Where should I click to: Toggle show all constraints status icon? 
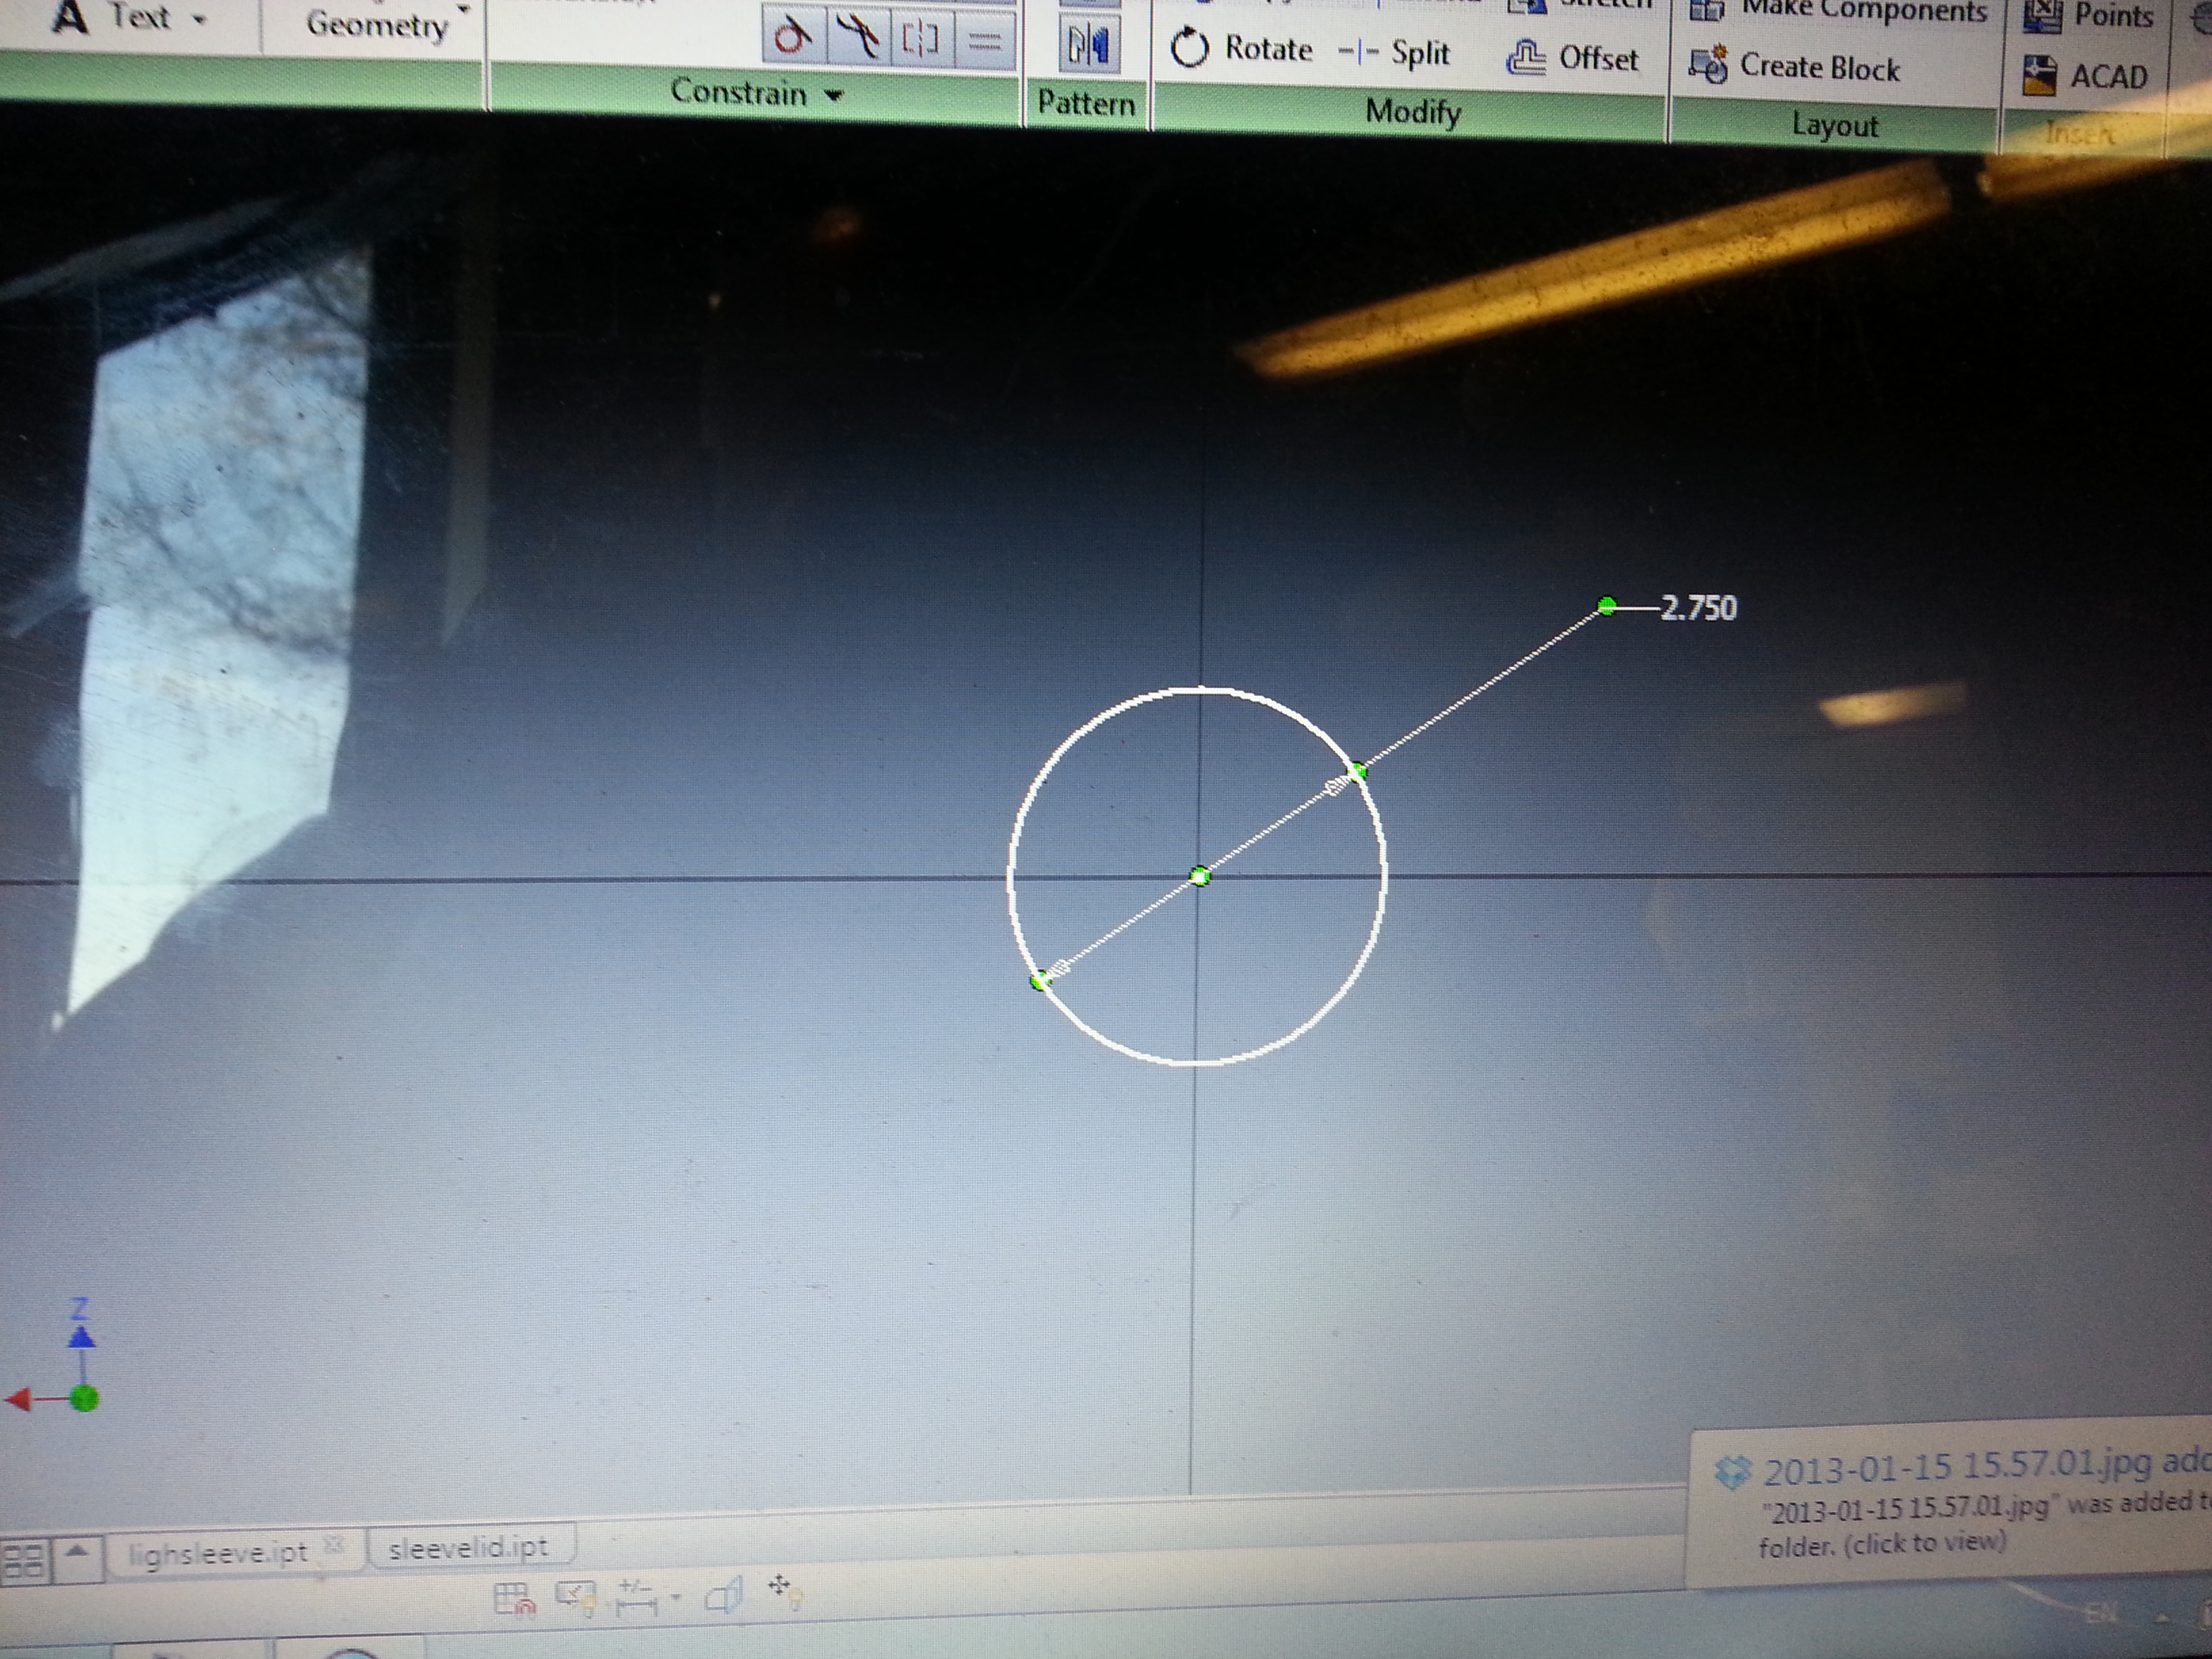[x=576, y=1596]
